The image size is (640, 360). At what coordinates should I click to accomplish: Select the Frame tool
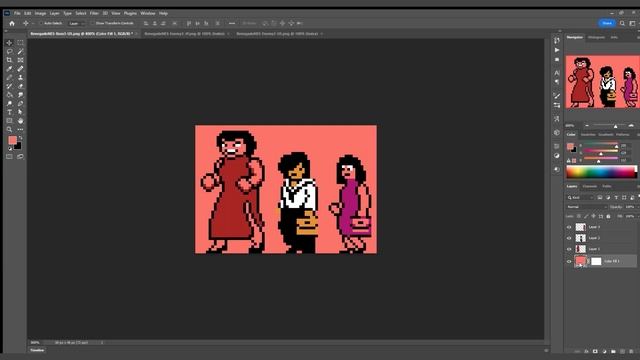coord(20,60)
